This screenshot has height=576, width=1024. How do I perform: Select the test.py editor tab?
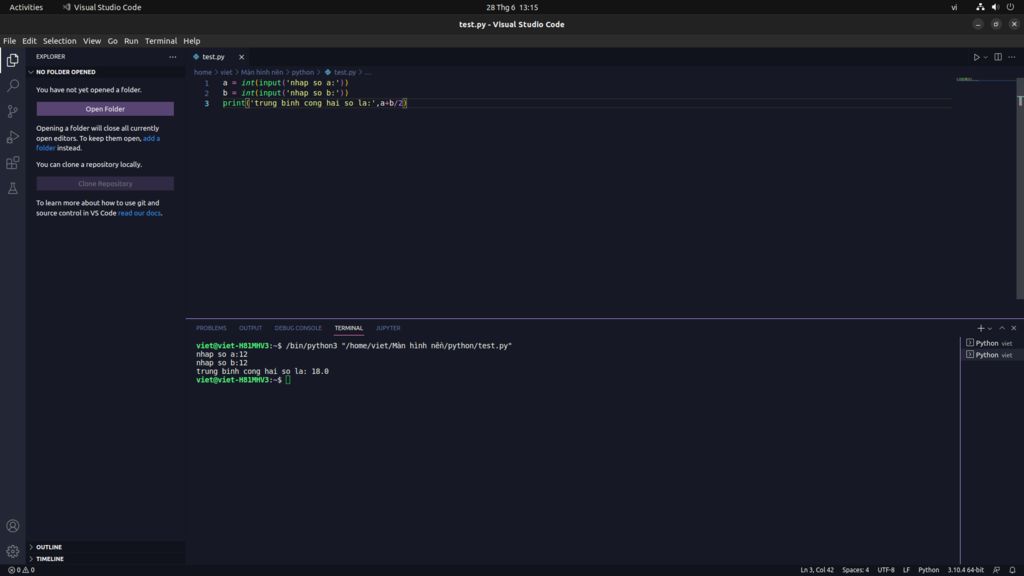(x=213, y=57)
